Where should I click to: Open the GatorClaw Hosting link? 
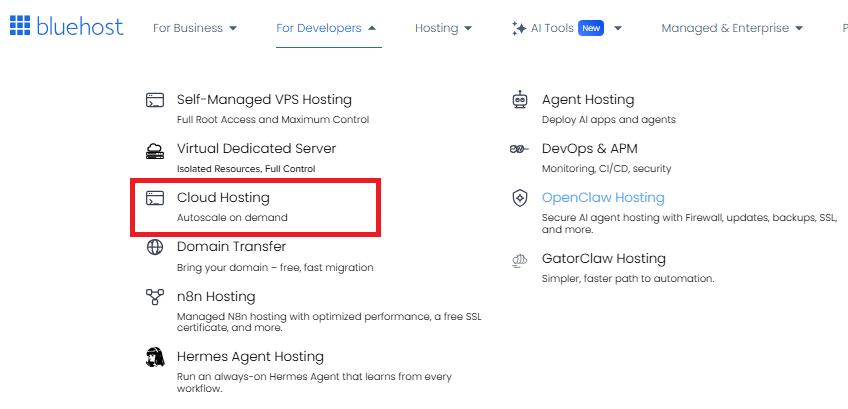[604, 259]
